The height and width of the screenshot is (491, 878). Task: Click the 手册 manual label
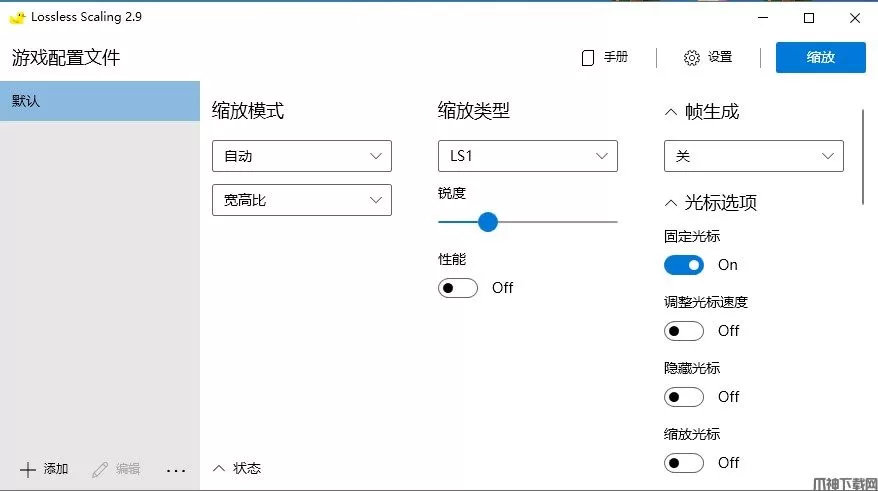click(615, 57)
